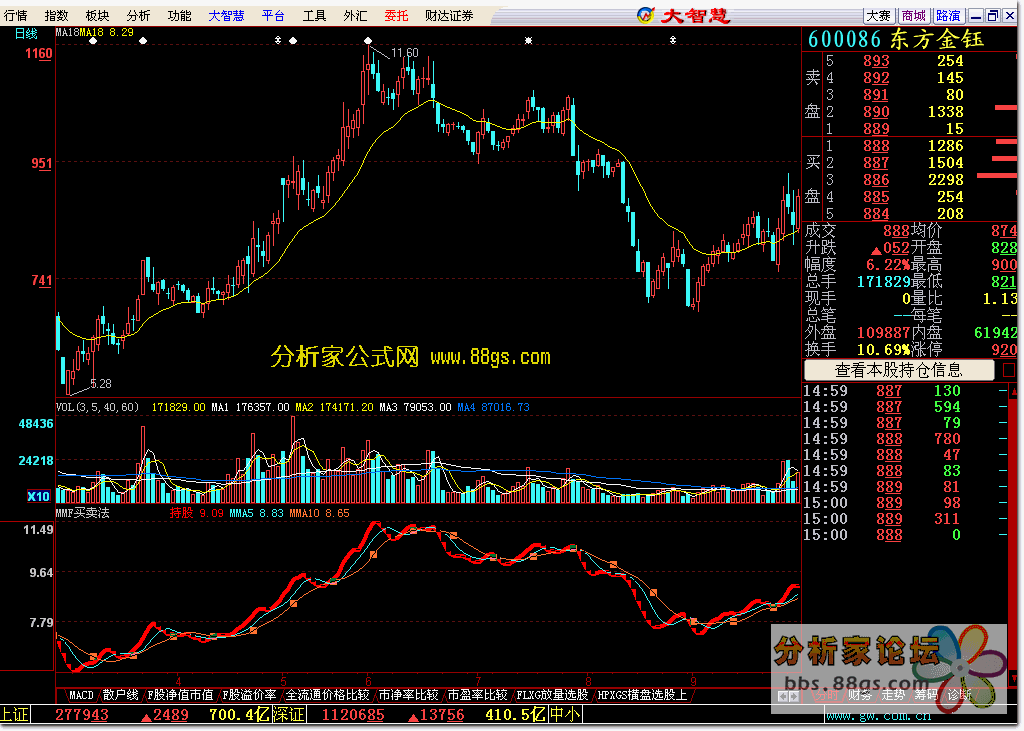This screenshot has height=731, width=1024.
Task: Click the sell-2 price 890
Action: (876, 112)
